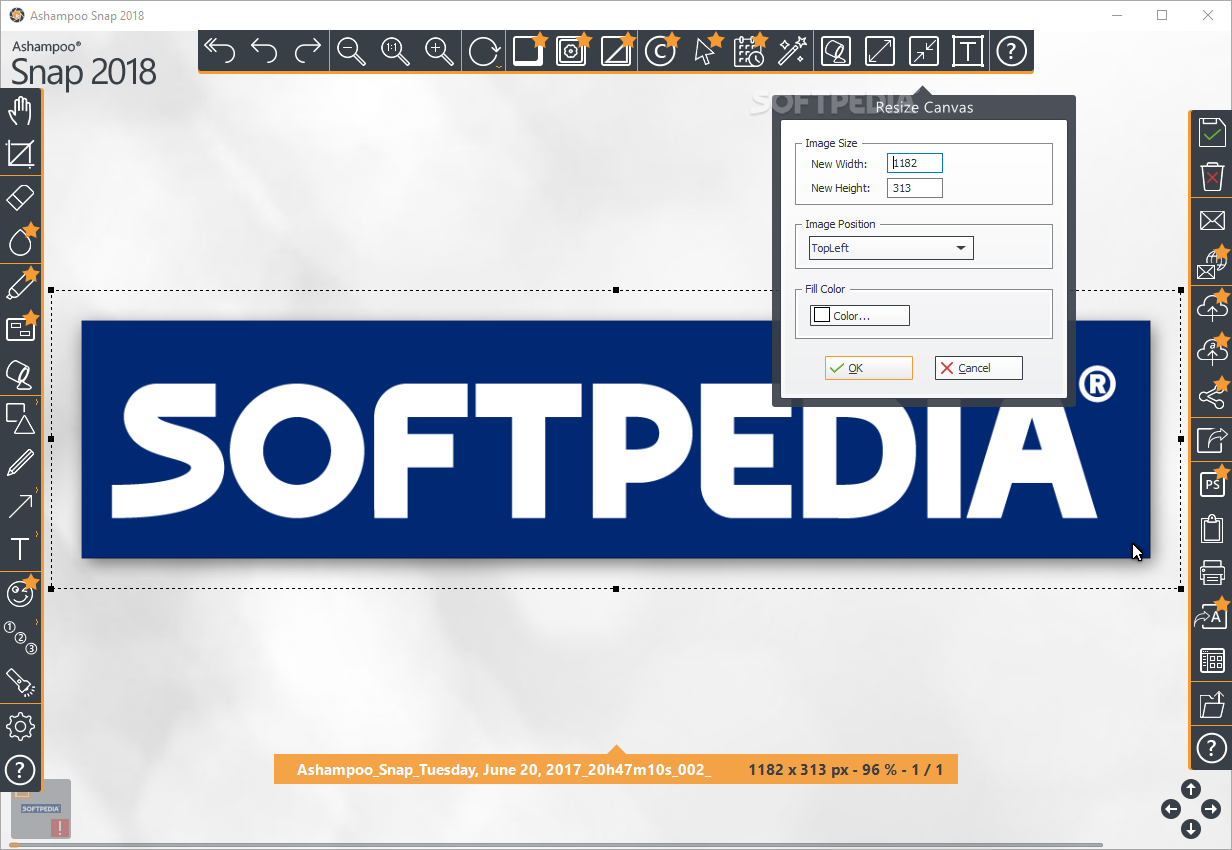Image resolution: width=1232 pixels, height=850 pixels.
Task: Select the blur droplet tool
Action: point(22,240)
